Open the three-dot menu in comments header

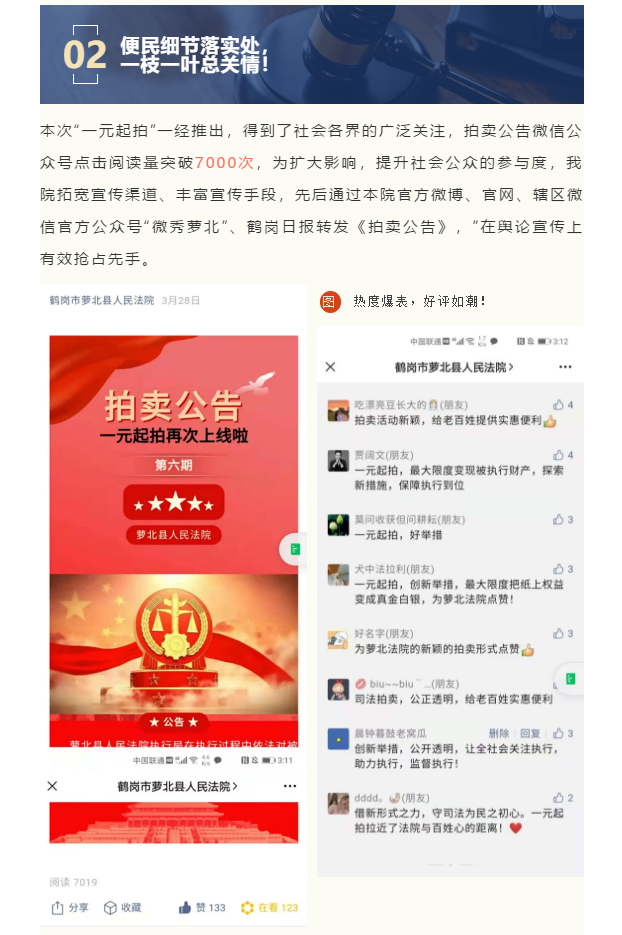coord(565,367)
